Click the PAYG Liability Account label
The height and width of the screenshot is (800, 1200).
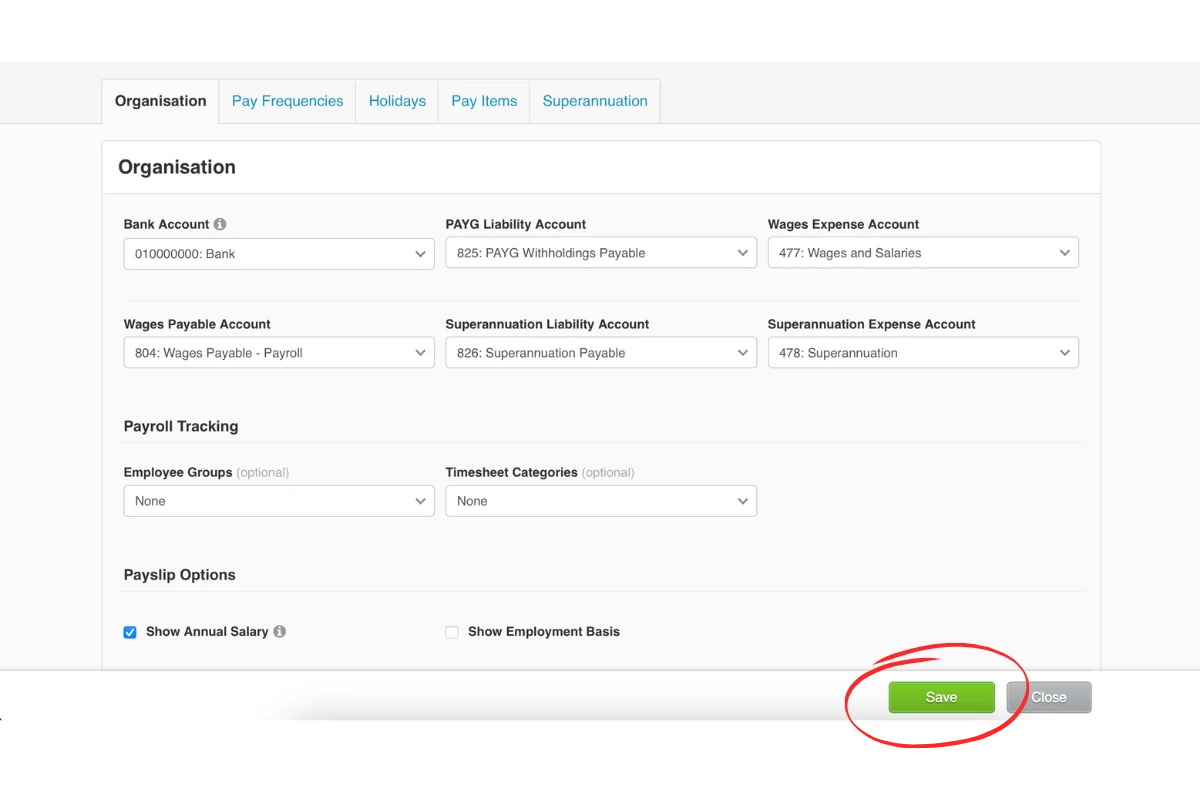pyautogui.click(x=516, y=224)
